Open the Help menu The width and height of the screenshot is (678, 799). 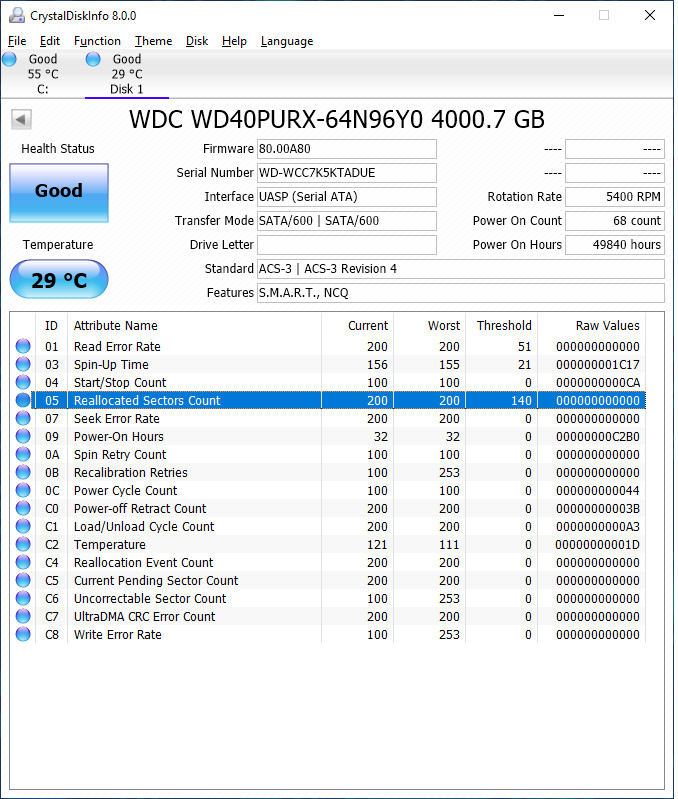[234, 41]
